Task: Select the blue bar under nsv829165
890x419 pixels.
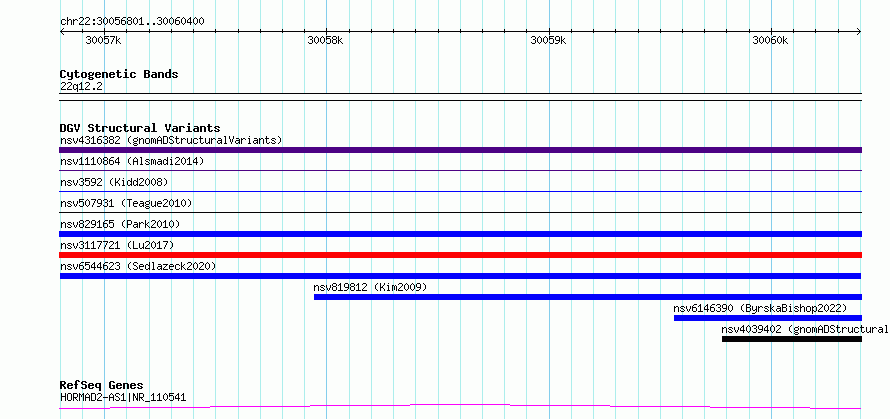Action: pyautogui.click(x=460, y=234)
